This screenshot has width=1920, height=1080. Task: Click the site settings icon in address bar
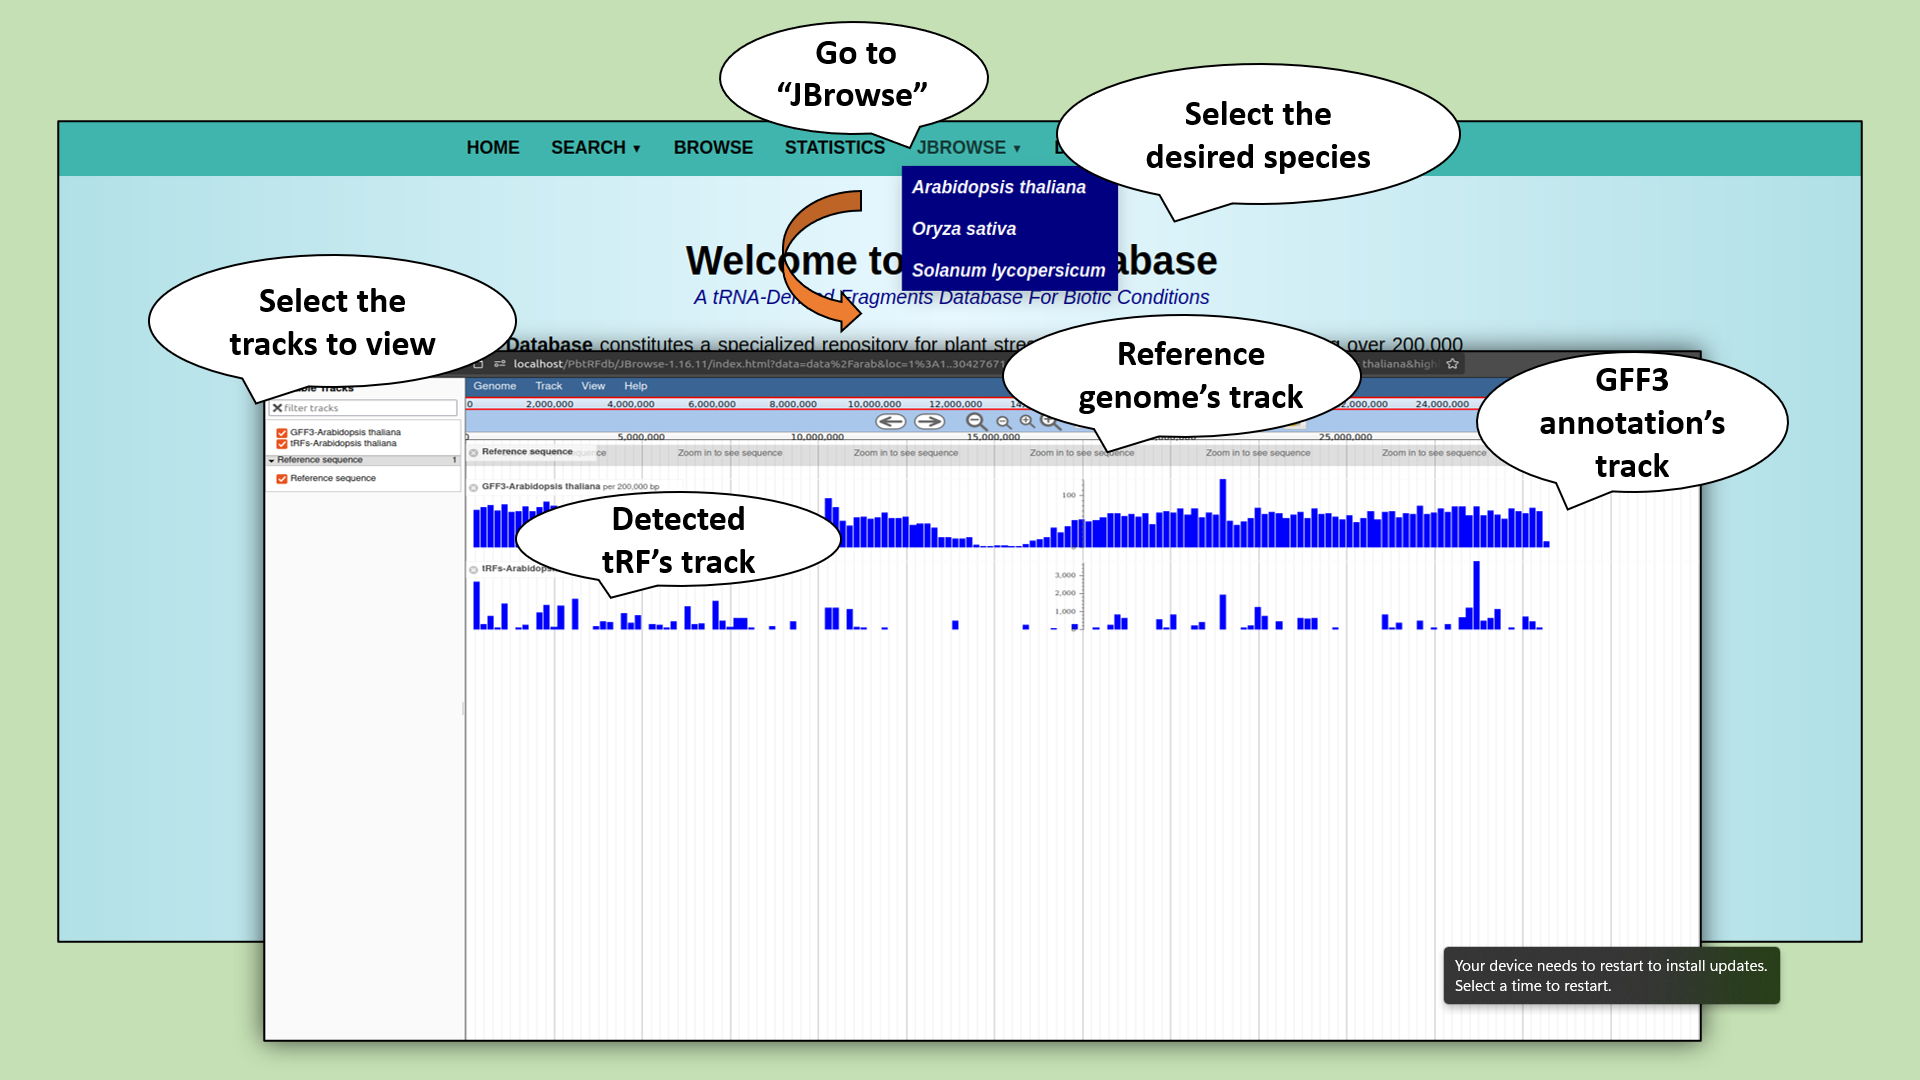click(x=500, y=364)
